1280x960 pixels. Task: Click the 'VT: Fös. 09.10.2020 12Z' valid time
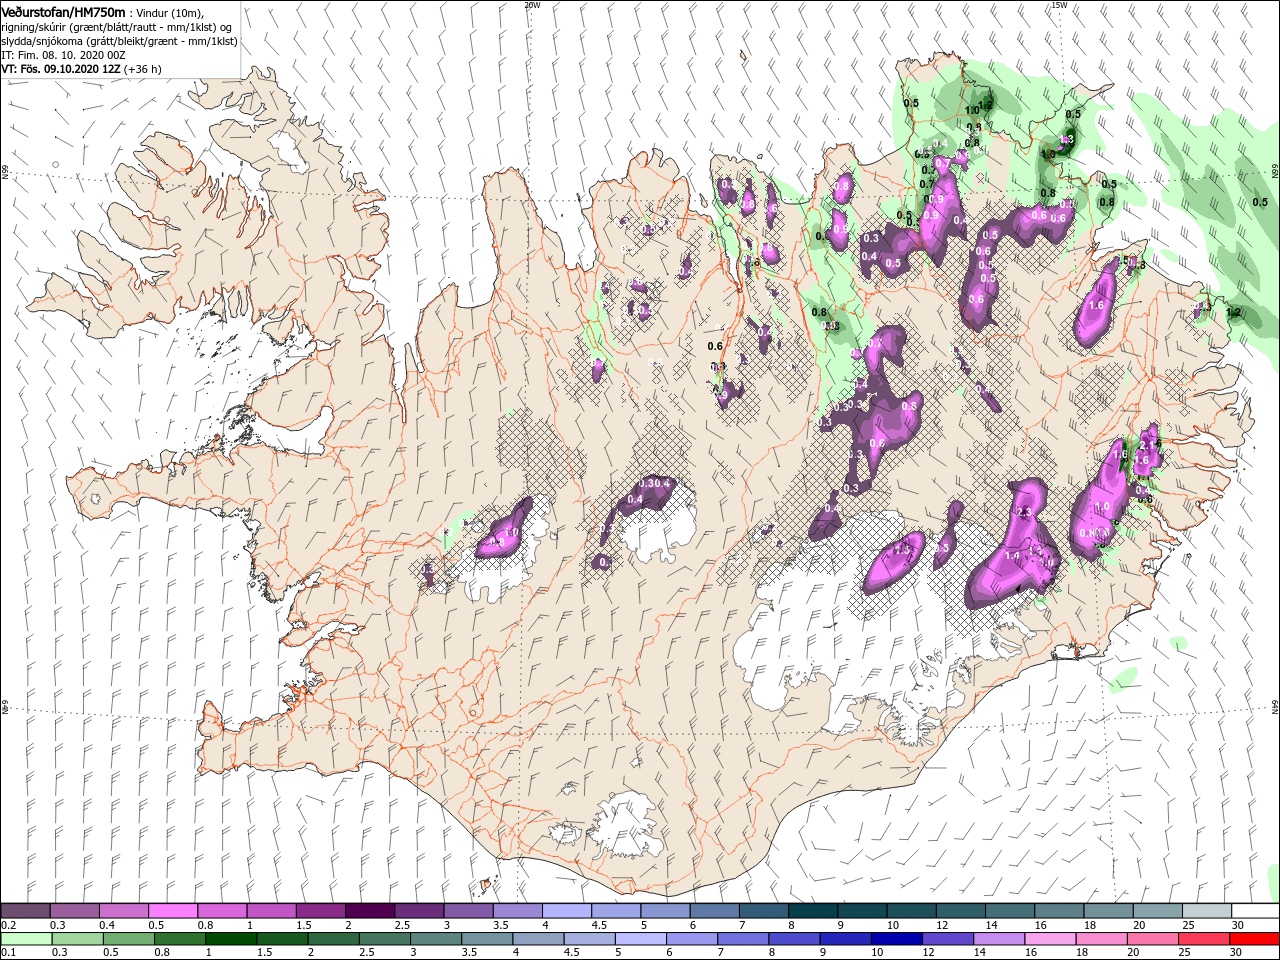click(61, 69)
